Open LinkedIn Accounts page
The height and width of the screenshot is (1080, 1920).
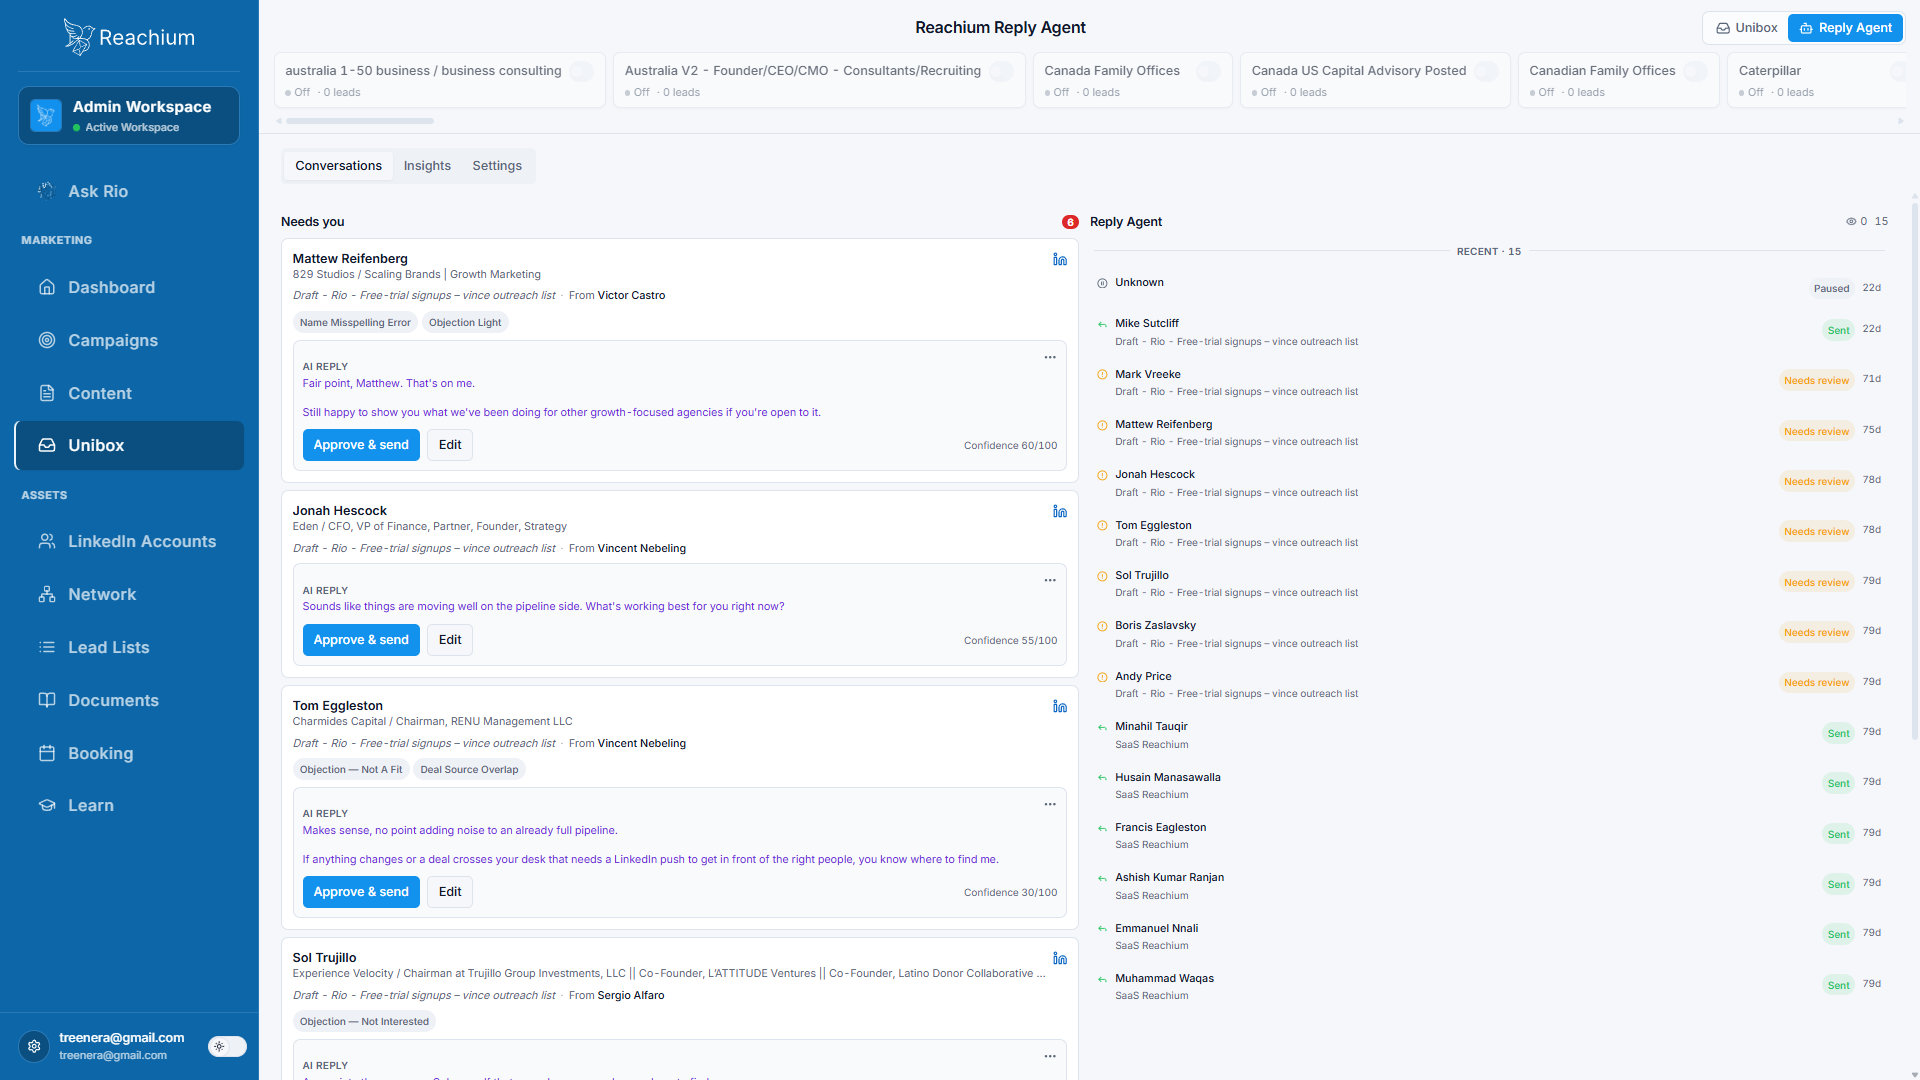pos(129,541)
